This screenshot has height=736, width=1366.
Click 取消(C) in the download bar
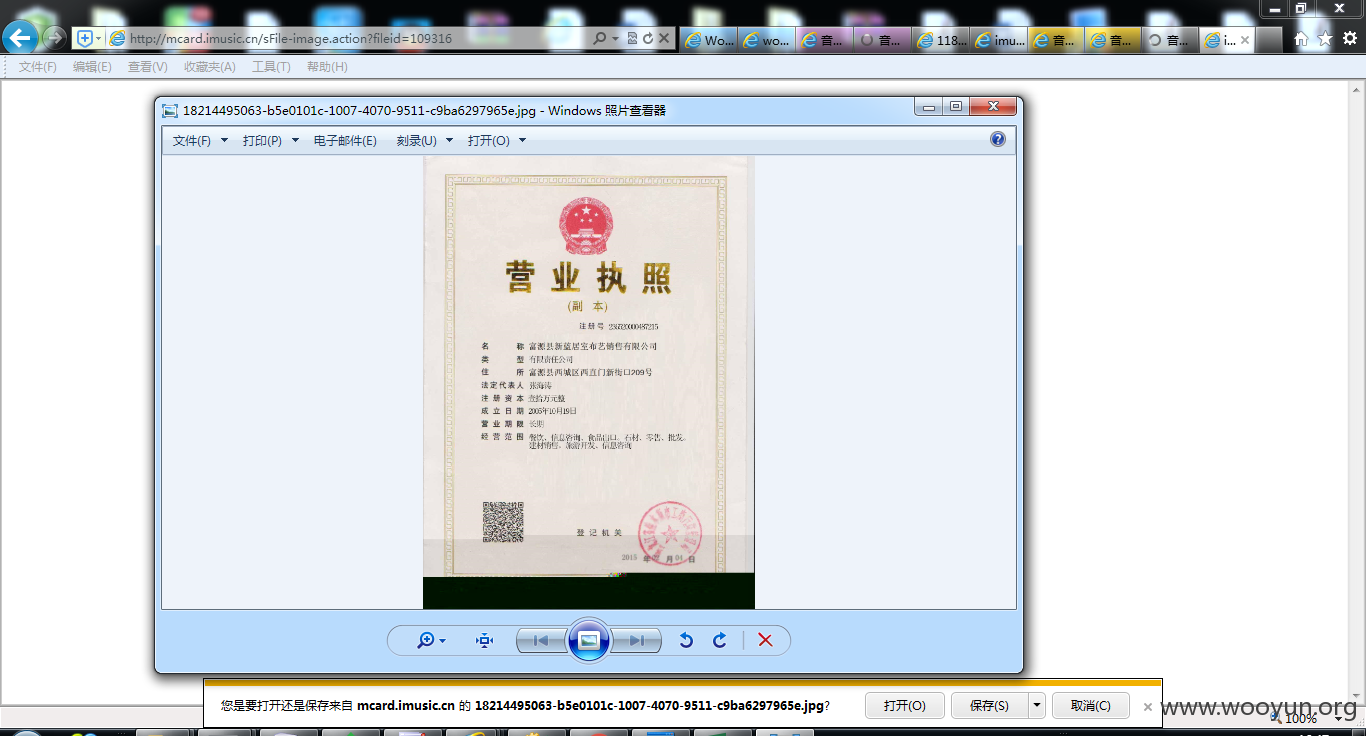(x=1090, y=705)
